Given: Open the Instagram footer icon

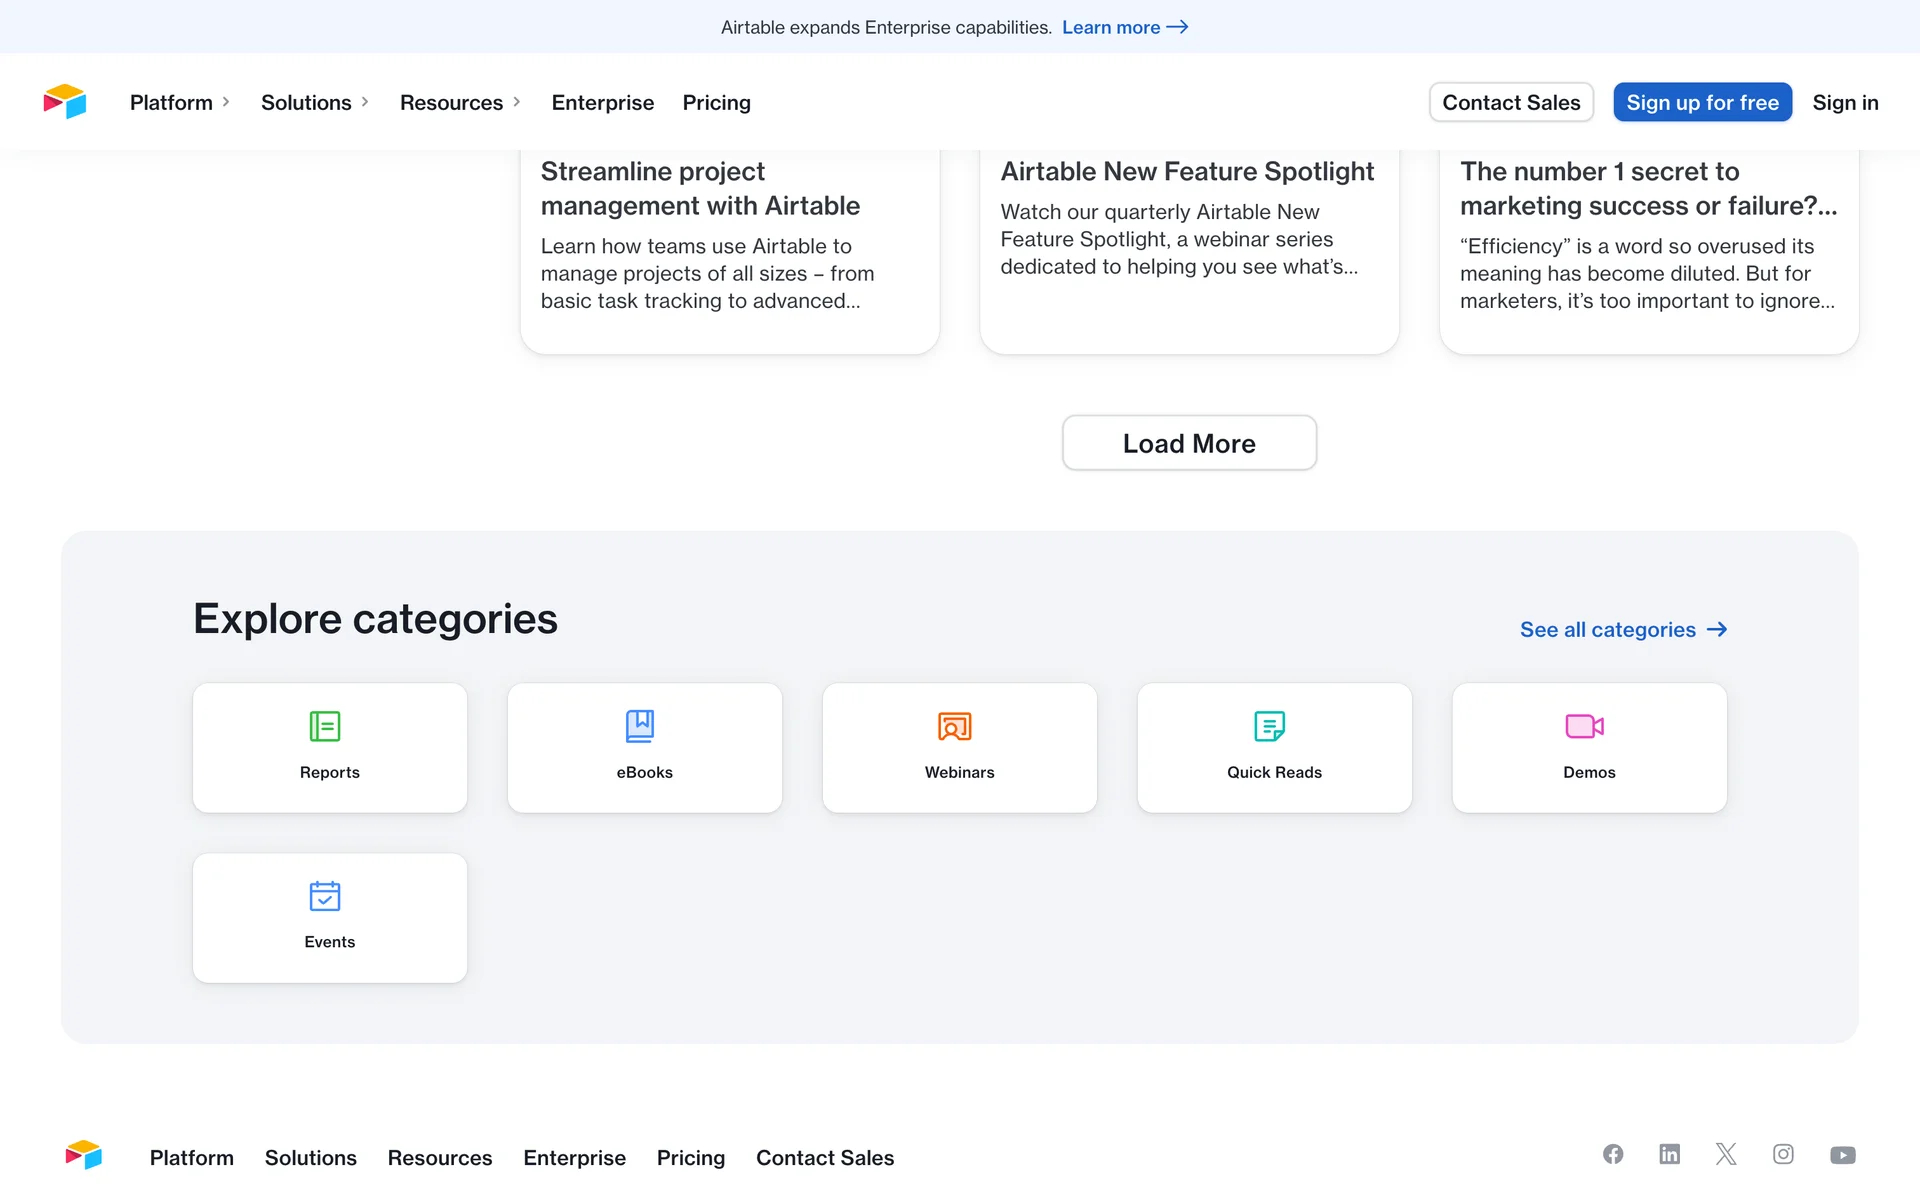Looking at the screenshot, I should [x=1783, y=1154].
